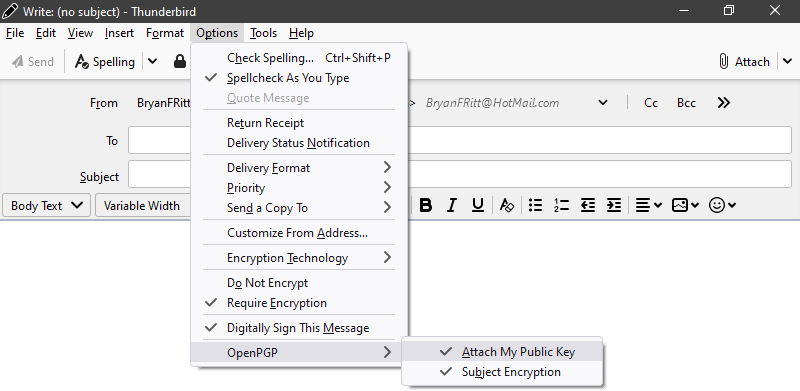Open the Help menu

(x=301, y=33)
